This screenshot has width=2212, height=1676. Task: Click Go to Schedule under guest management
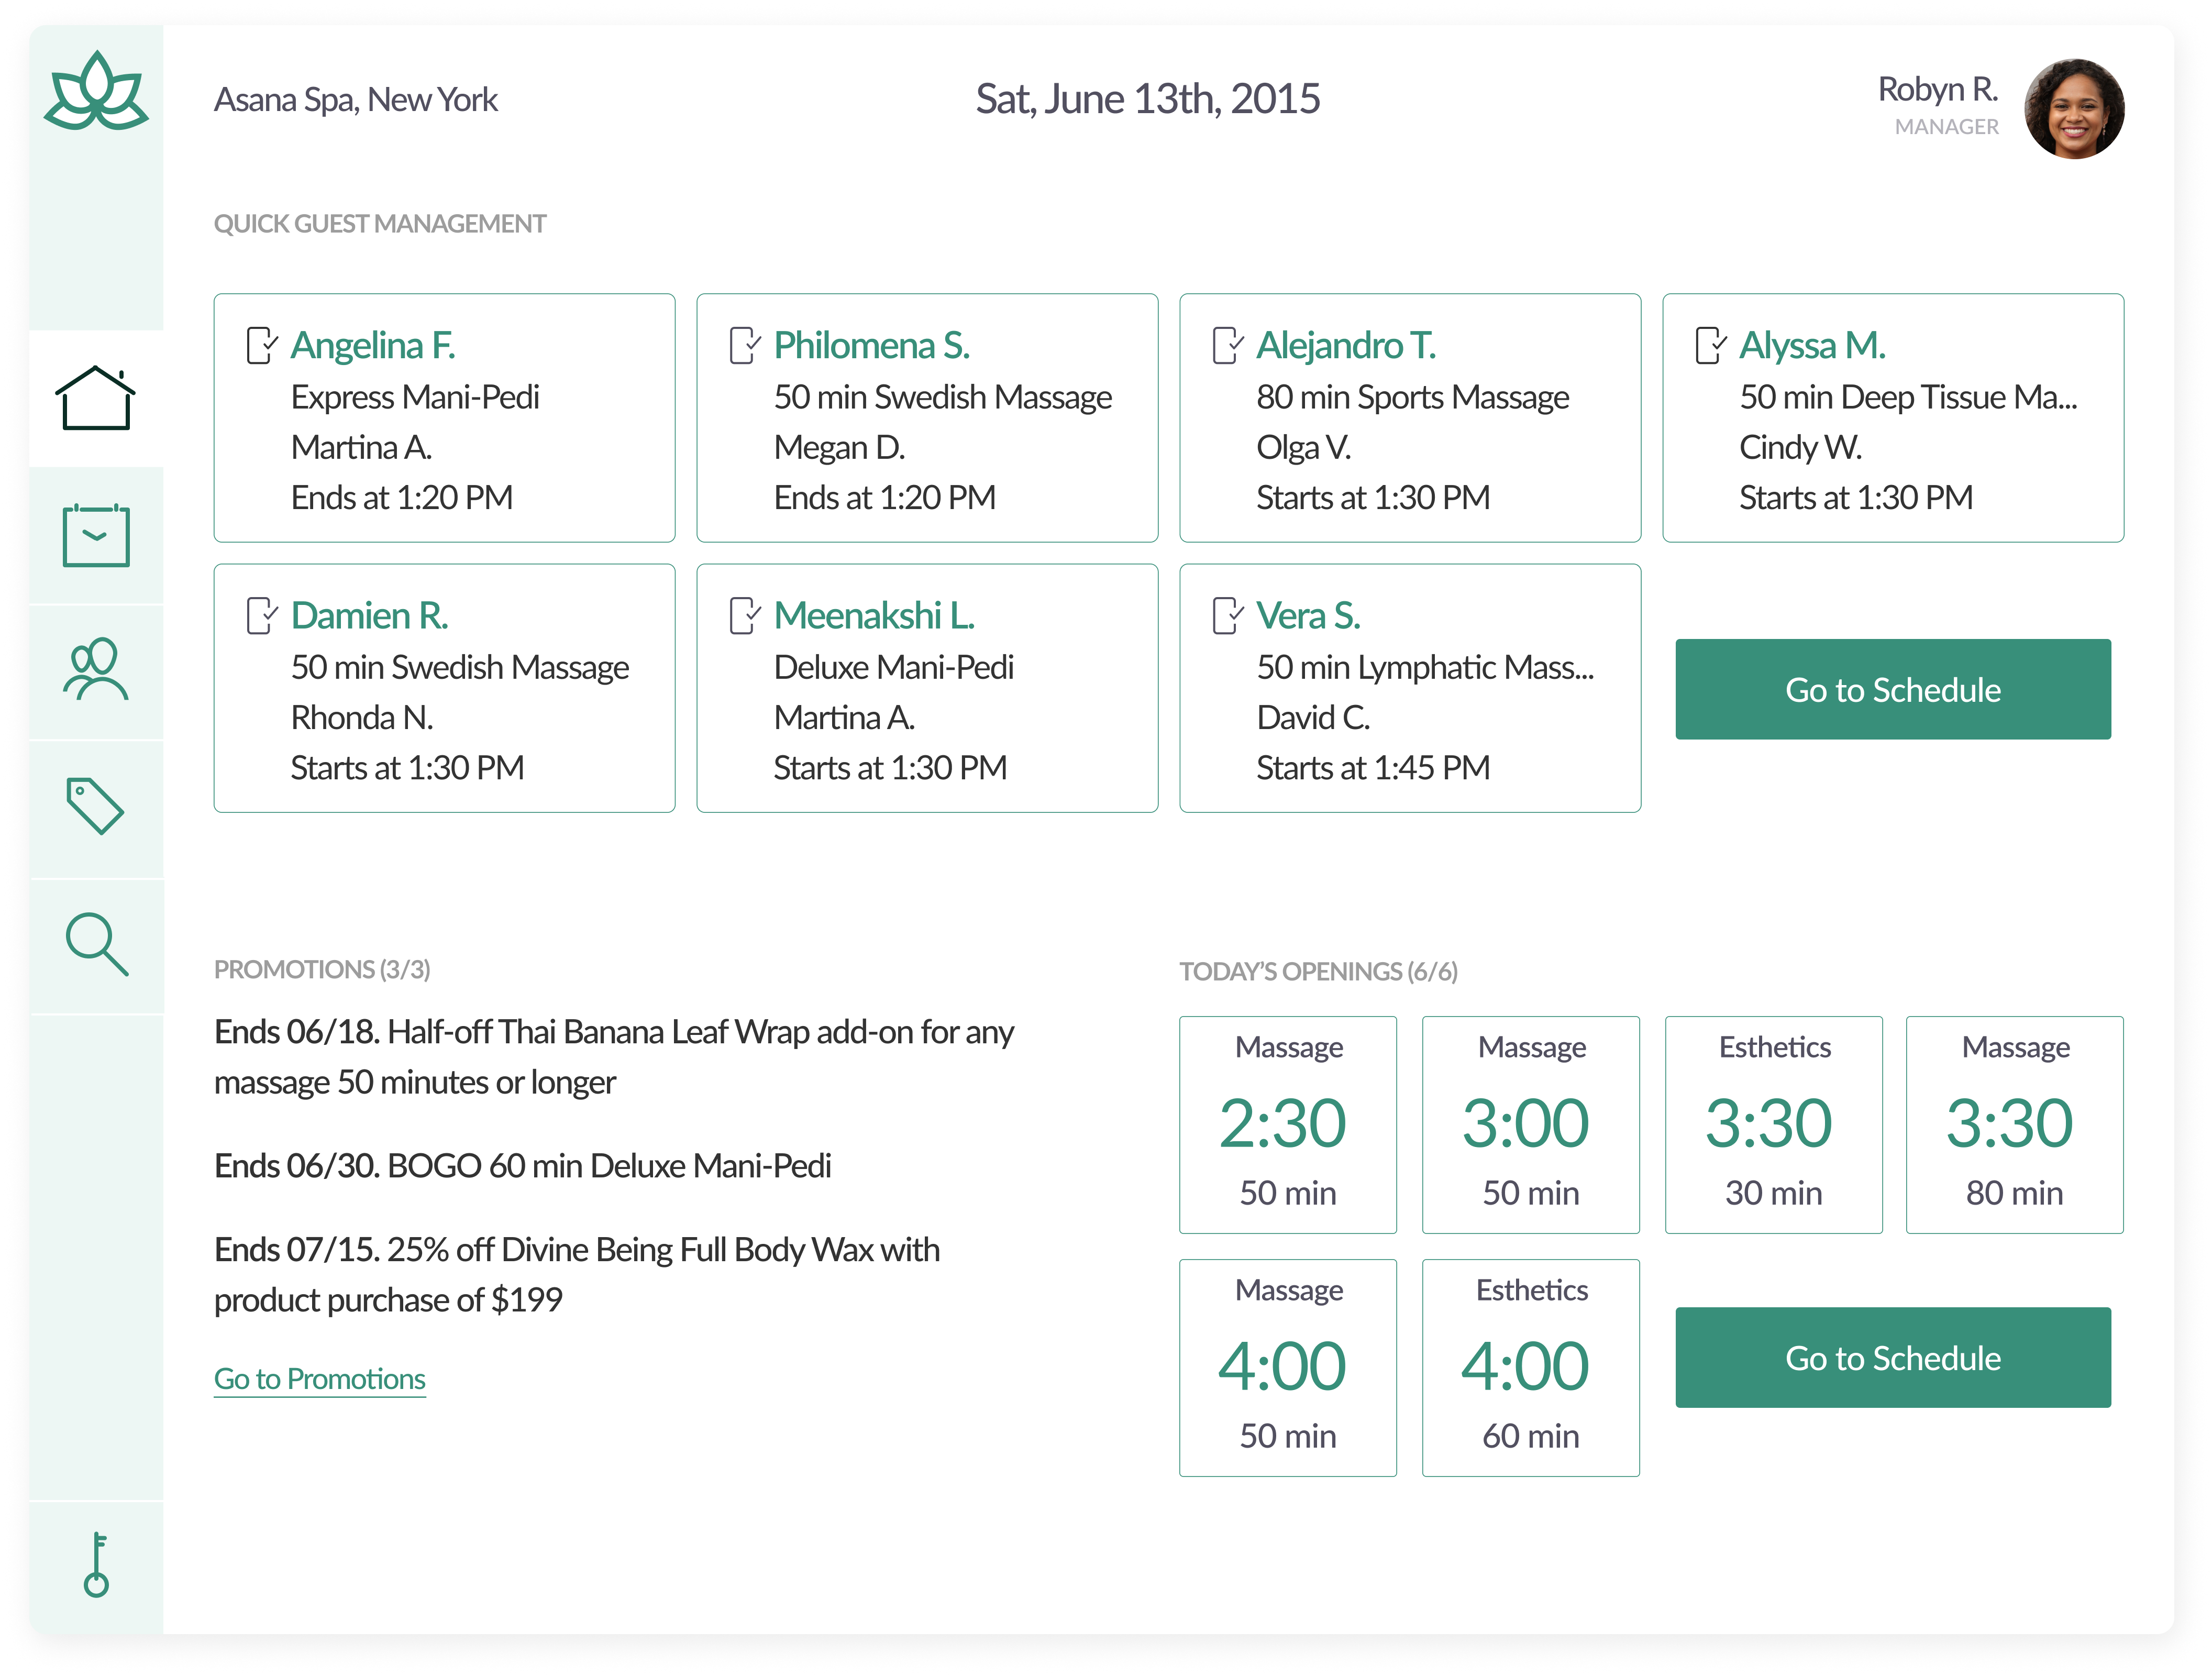(x=1892, y=690)
